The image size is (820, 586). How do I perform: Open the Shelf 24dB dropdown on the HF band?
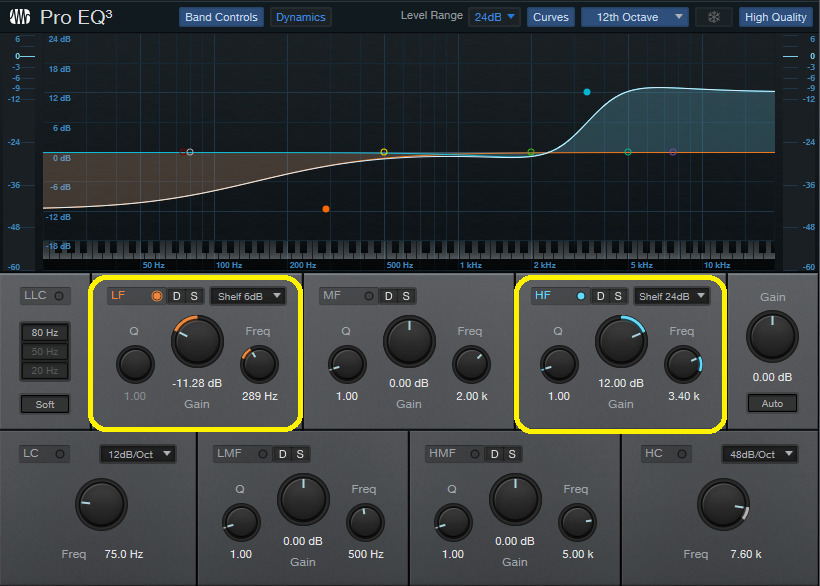(671, 295)
